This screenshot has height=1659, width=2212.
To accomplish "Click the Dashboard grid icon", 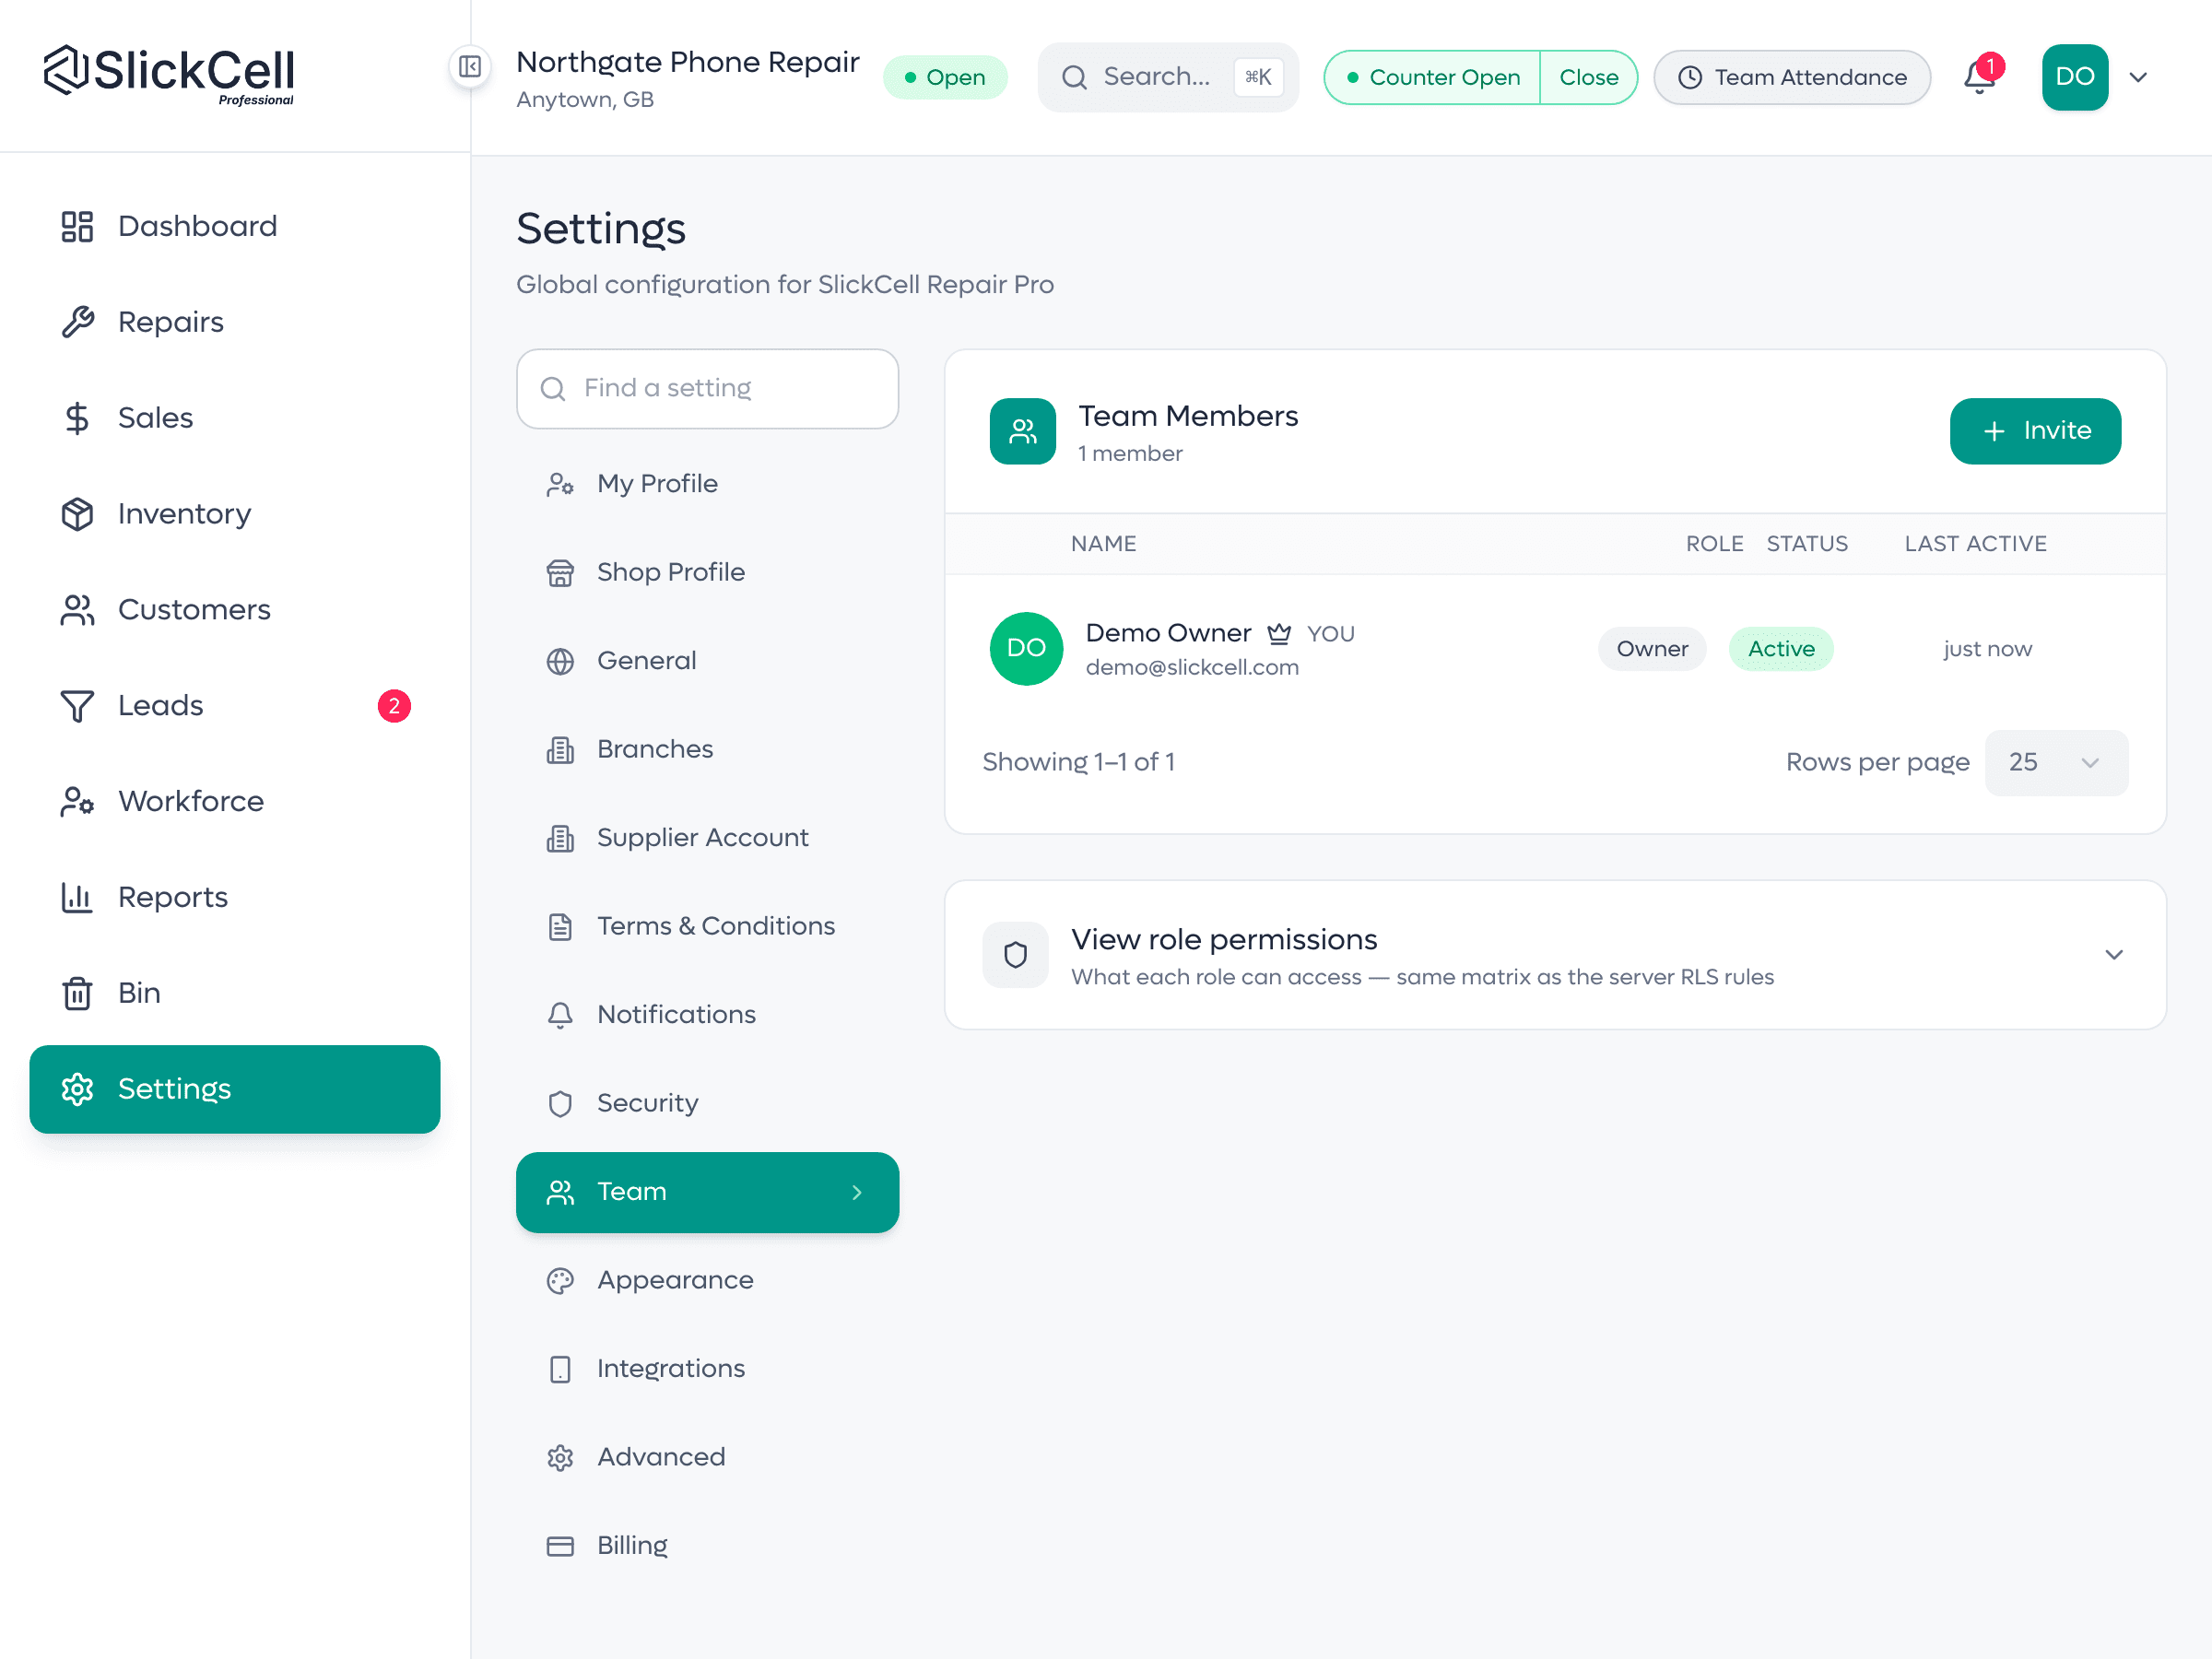I will coord(77,226).
